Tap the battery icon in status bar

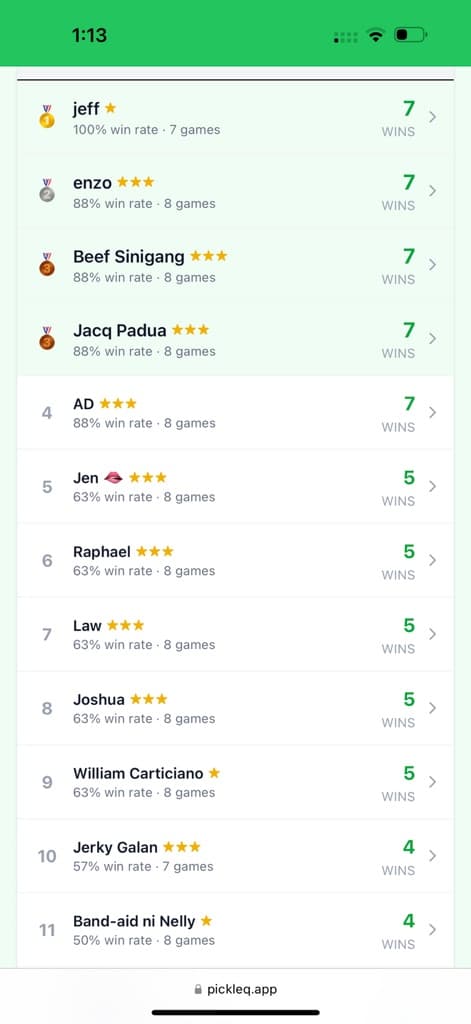(410, 35)
